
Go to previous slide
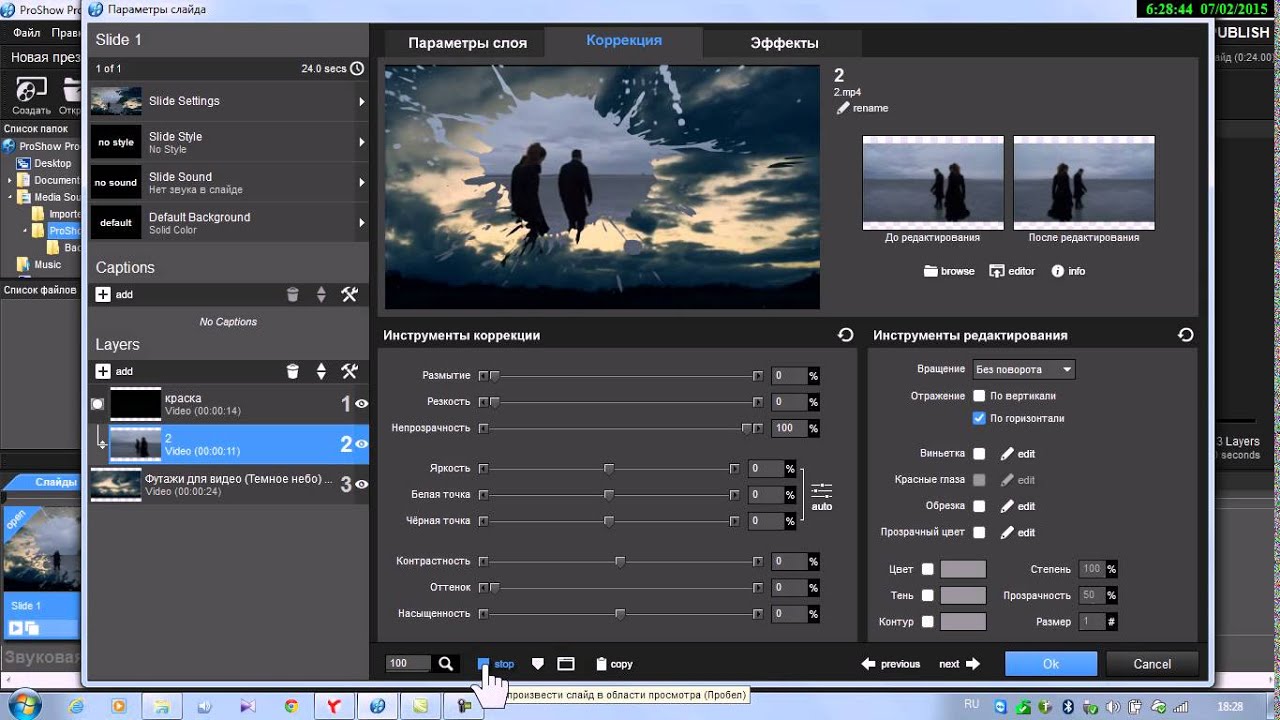click(890, 664)
